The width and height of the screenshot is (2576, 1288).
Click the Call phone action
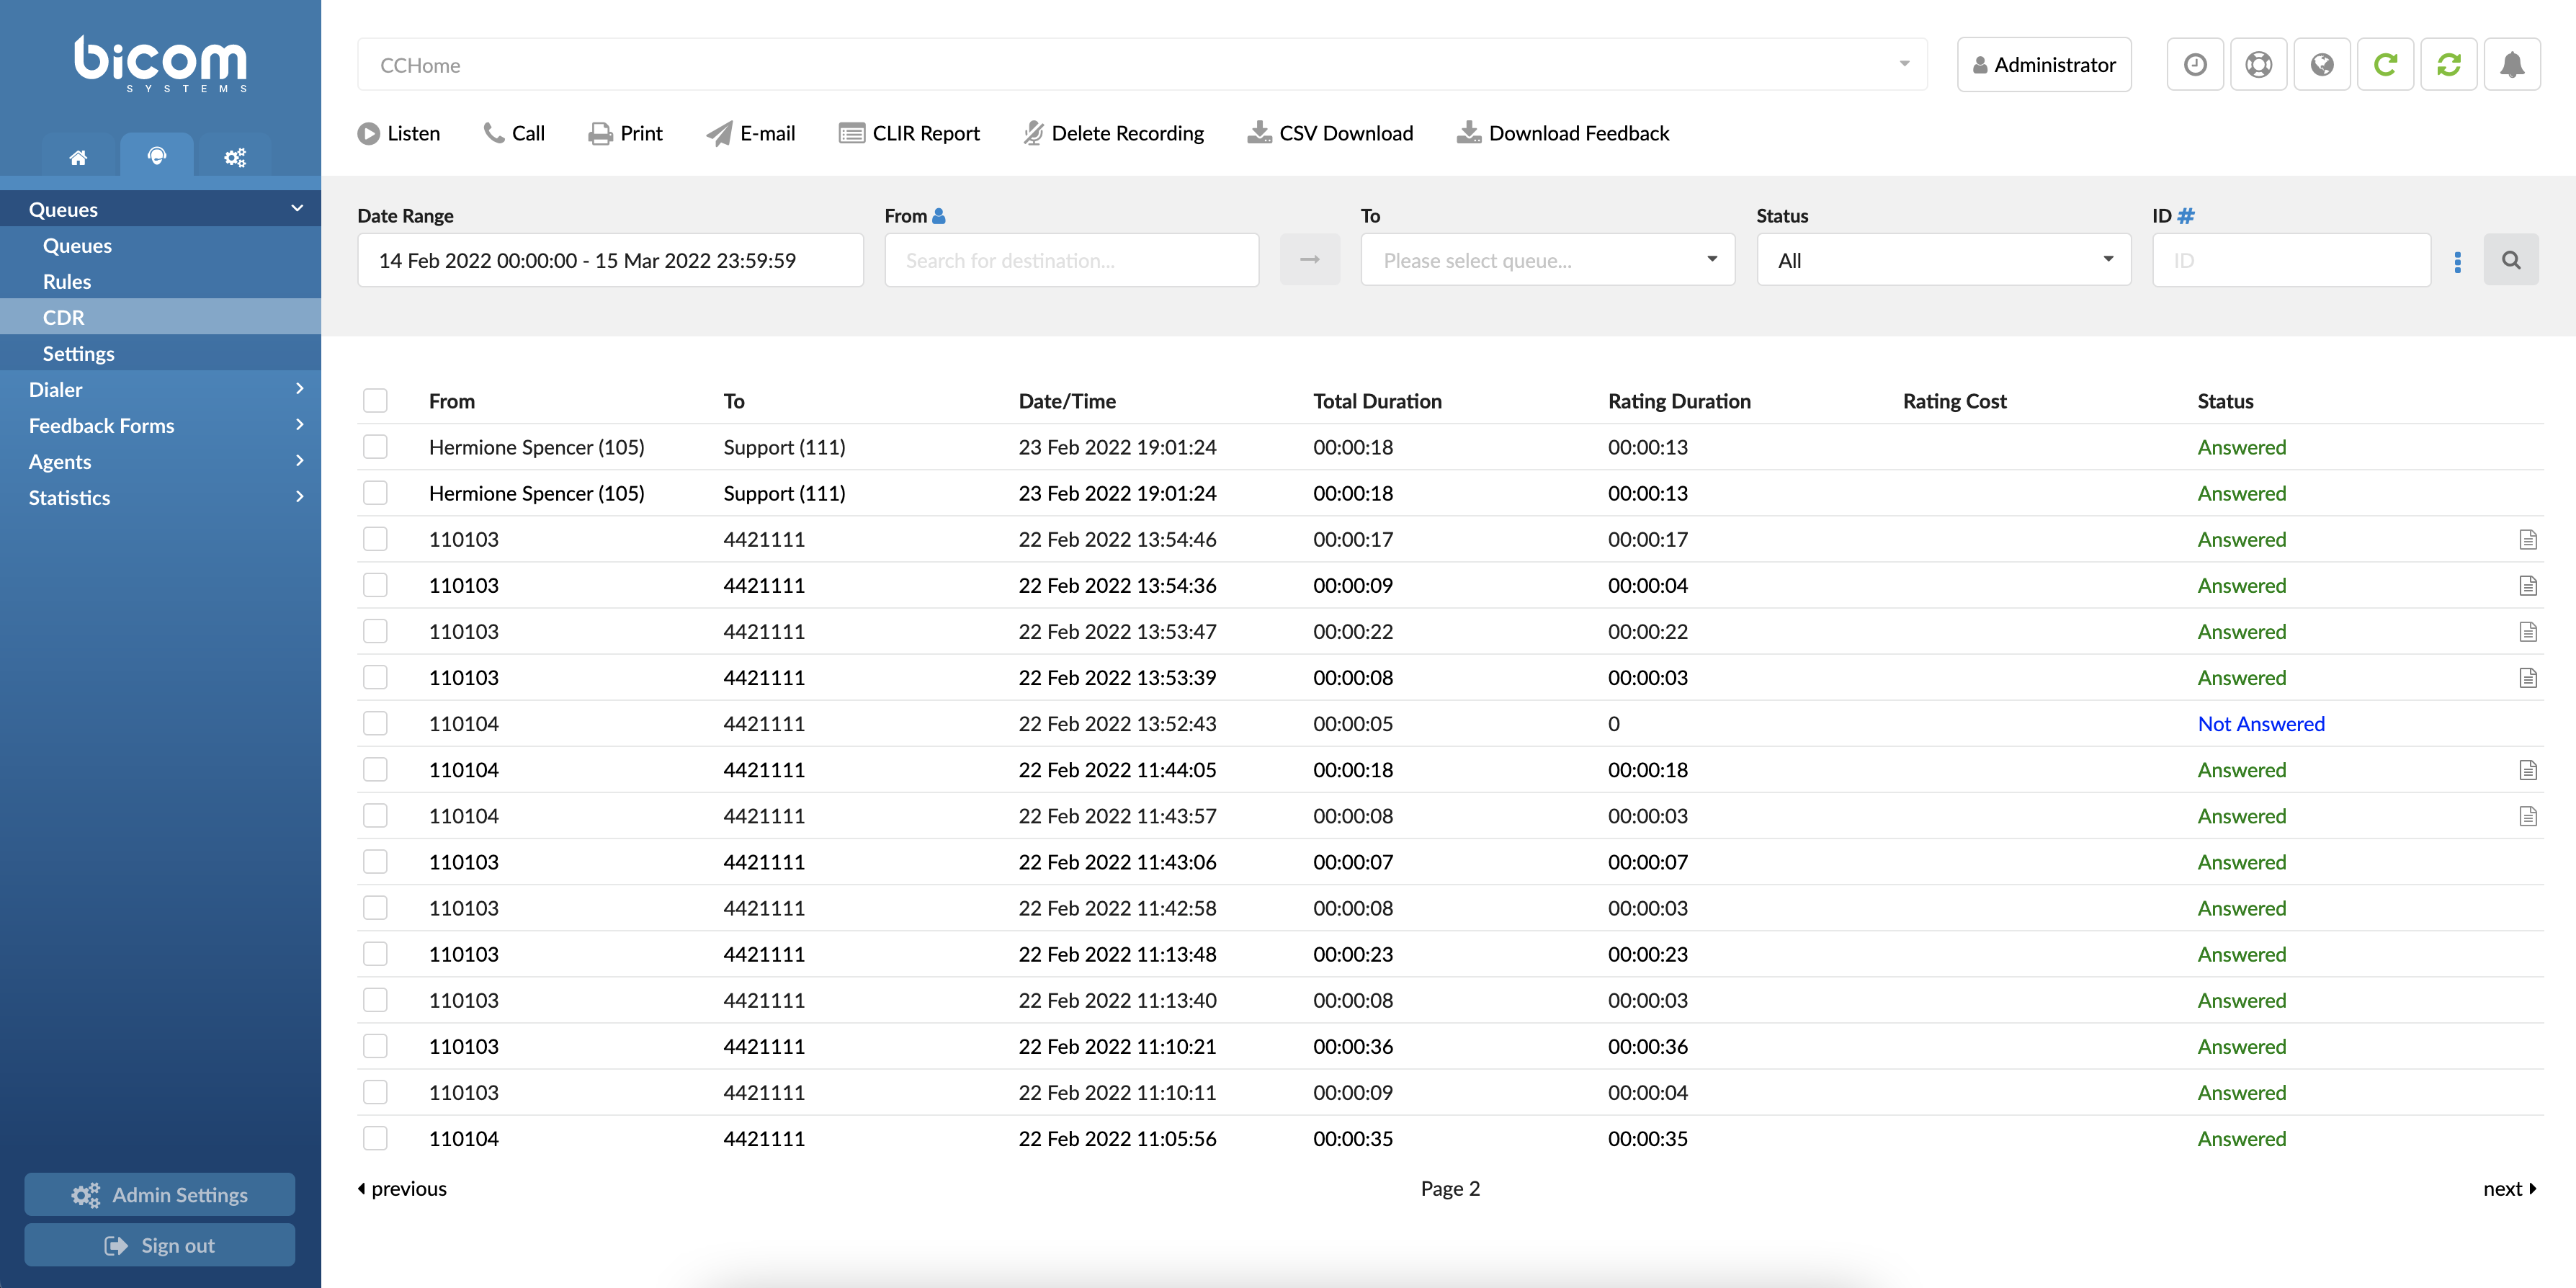pos(514,133)
